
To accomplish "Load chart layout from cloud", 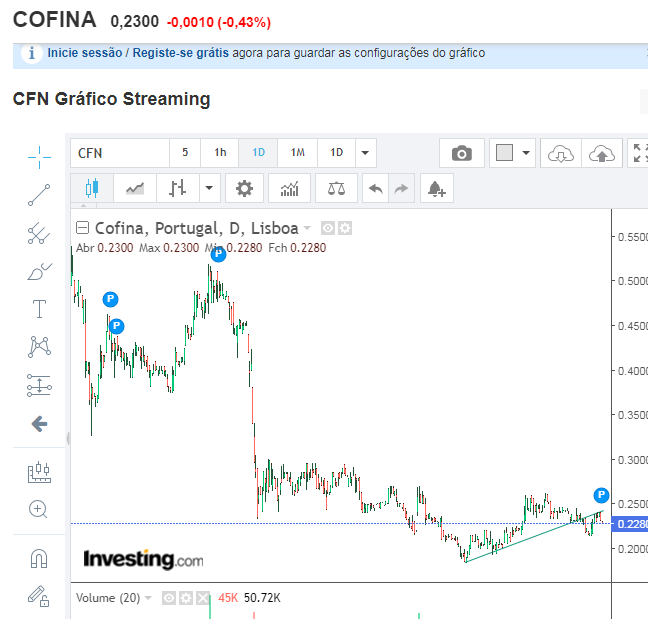I will point(561,153).
